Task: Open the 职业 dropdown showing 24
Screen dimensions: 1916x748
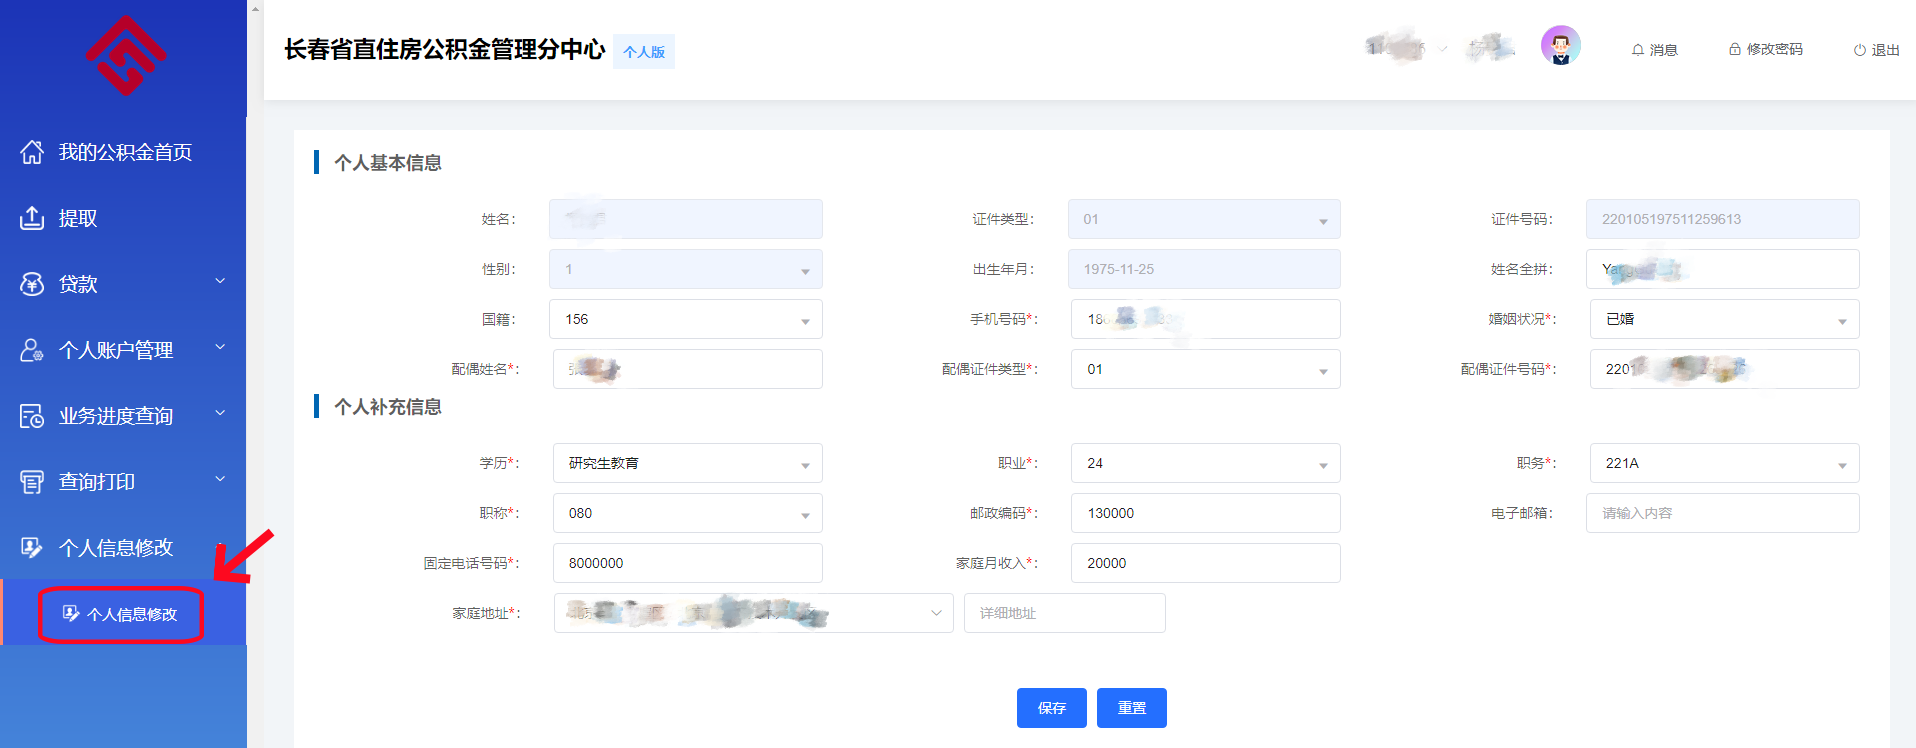Action: point(1206,463)
